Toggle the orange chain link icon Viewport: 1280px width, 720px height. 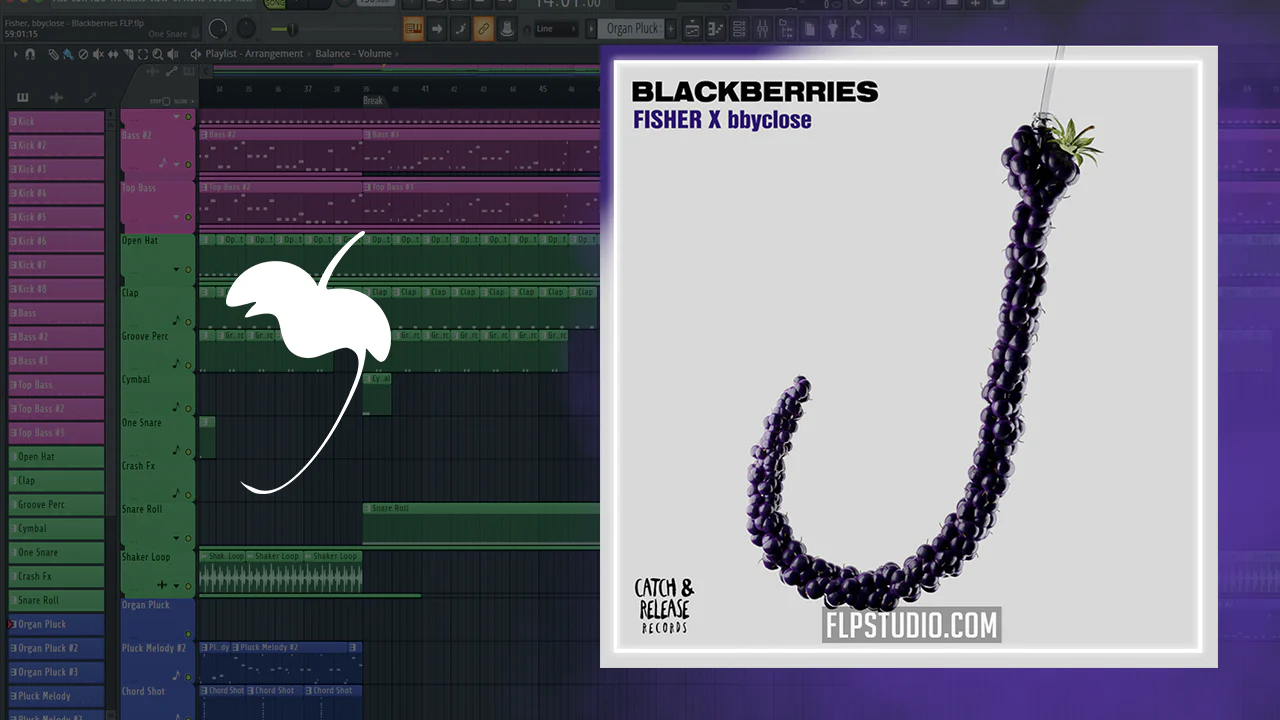[483, 29]
